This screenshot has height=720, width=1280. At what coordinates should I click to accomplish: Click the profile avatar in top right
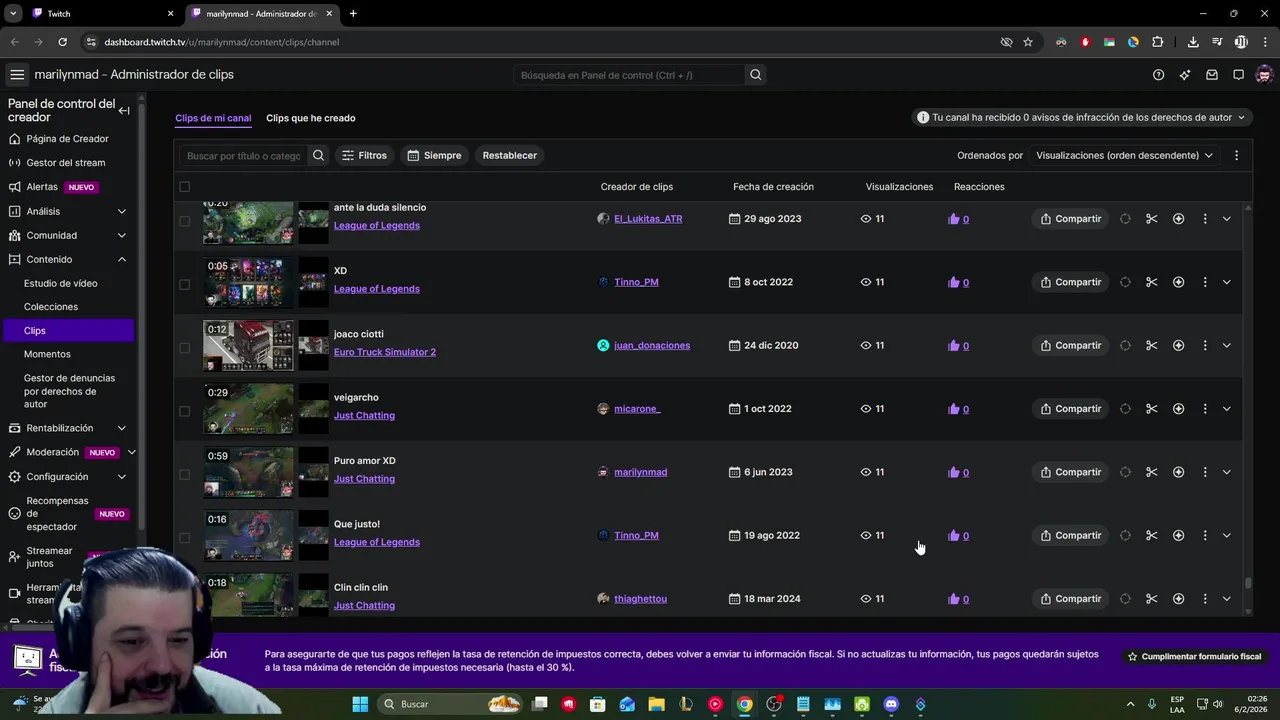coord(1264,75)
